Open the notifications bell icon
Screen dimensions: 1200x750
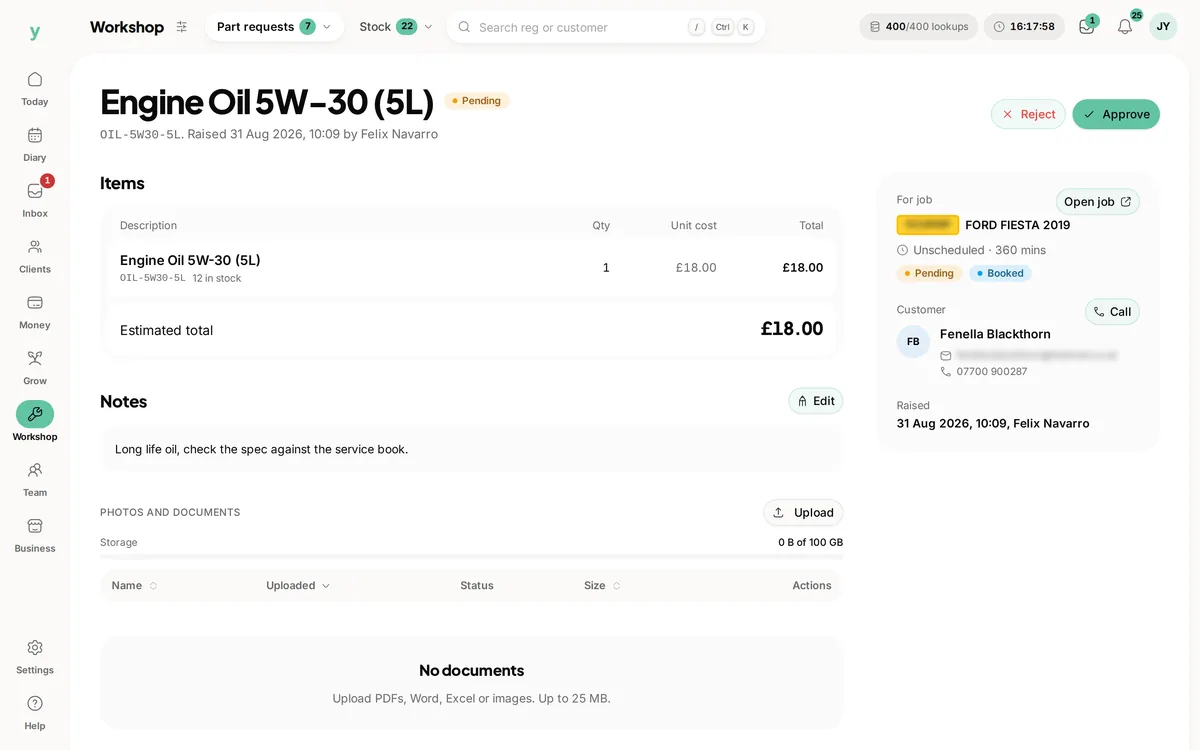click(1125, 27)
